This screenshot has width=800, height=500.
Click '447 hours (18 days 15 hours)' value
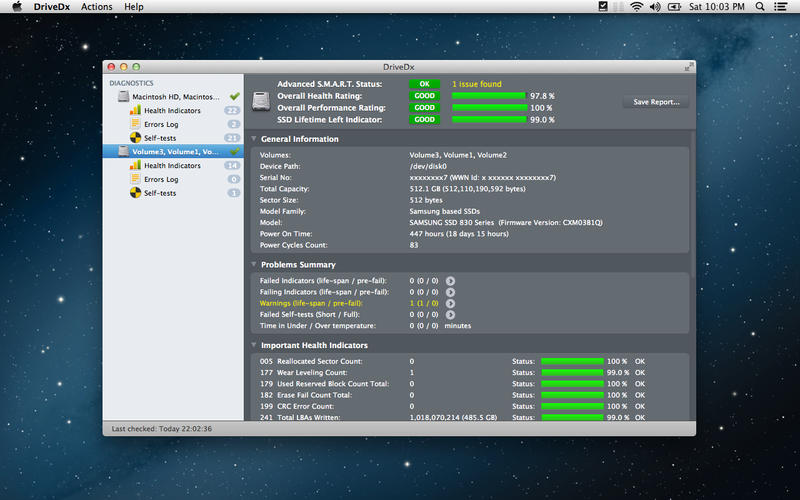[x=459, y=234]
